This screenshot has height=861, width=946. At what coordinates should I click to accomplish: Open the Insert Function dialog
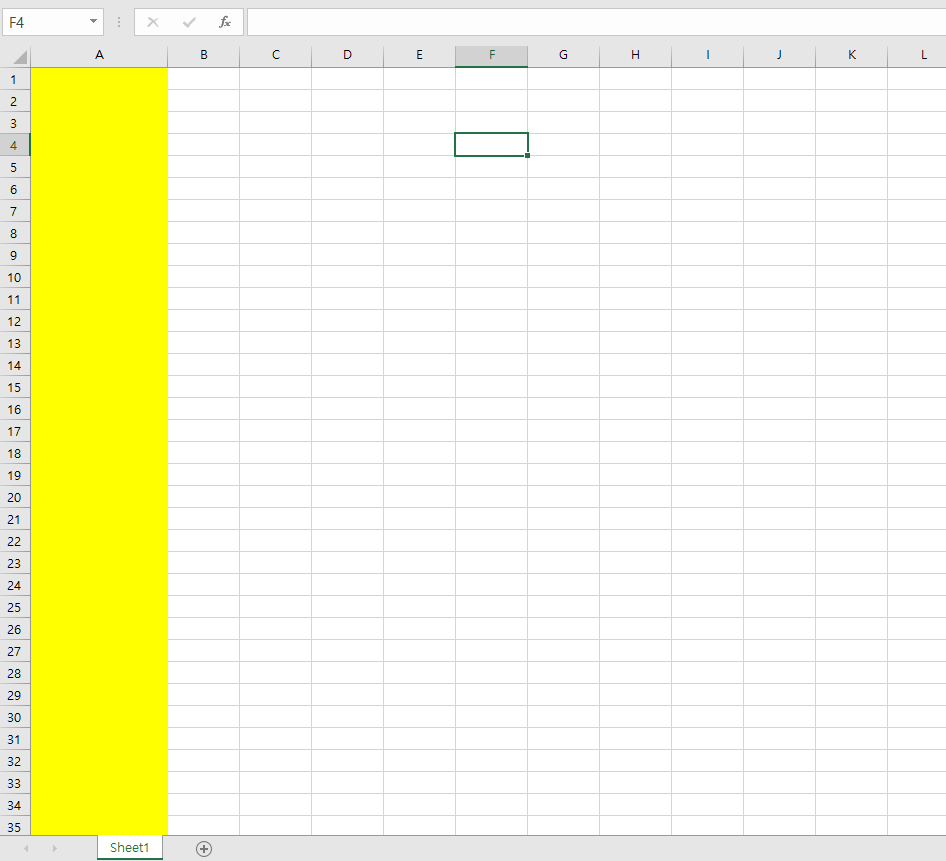point(224,22)
